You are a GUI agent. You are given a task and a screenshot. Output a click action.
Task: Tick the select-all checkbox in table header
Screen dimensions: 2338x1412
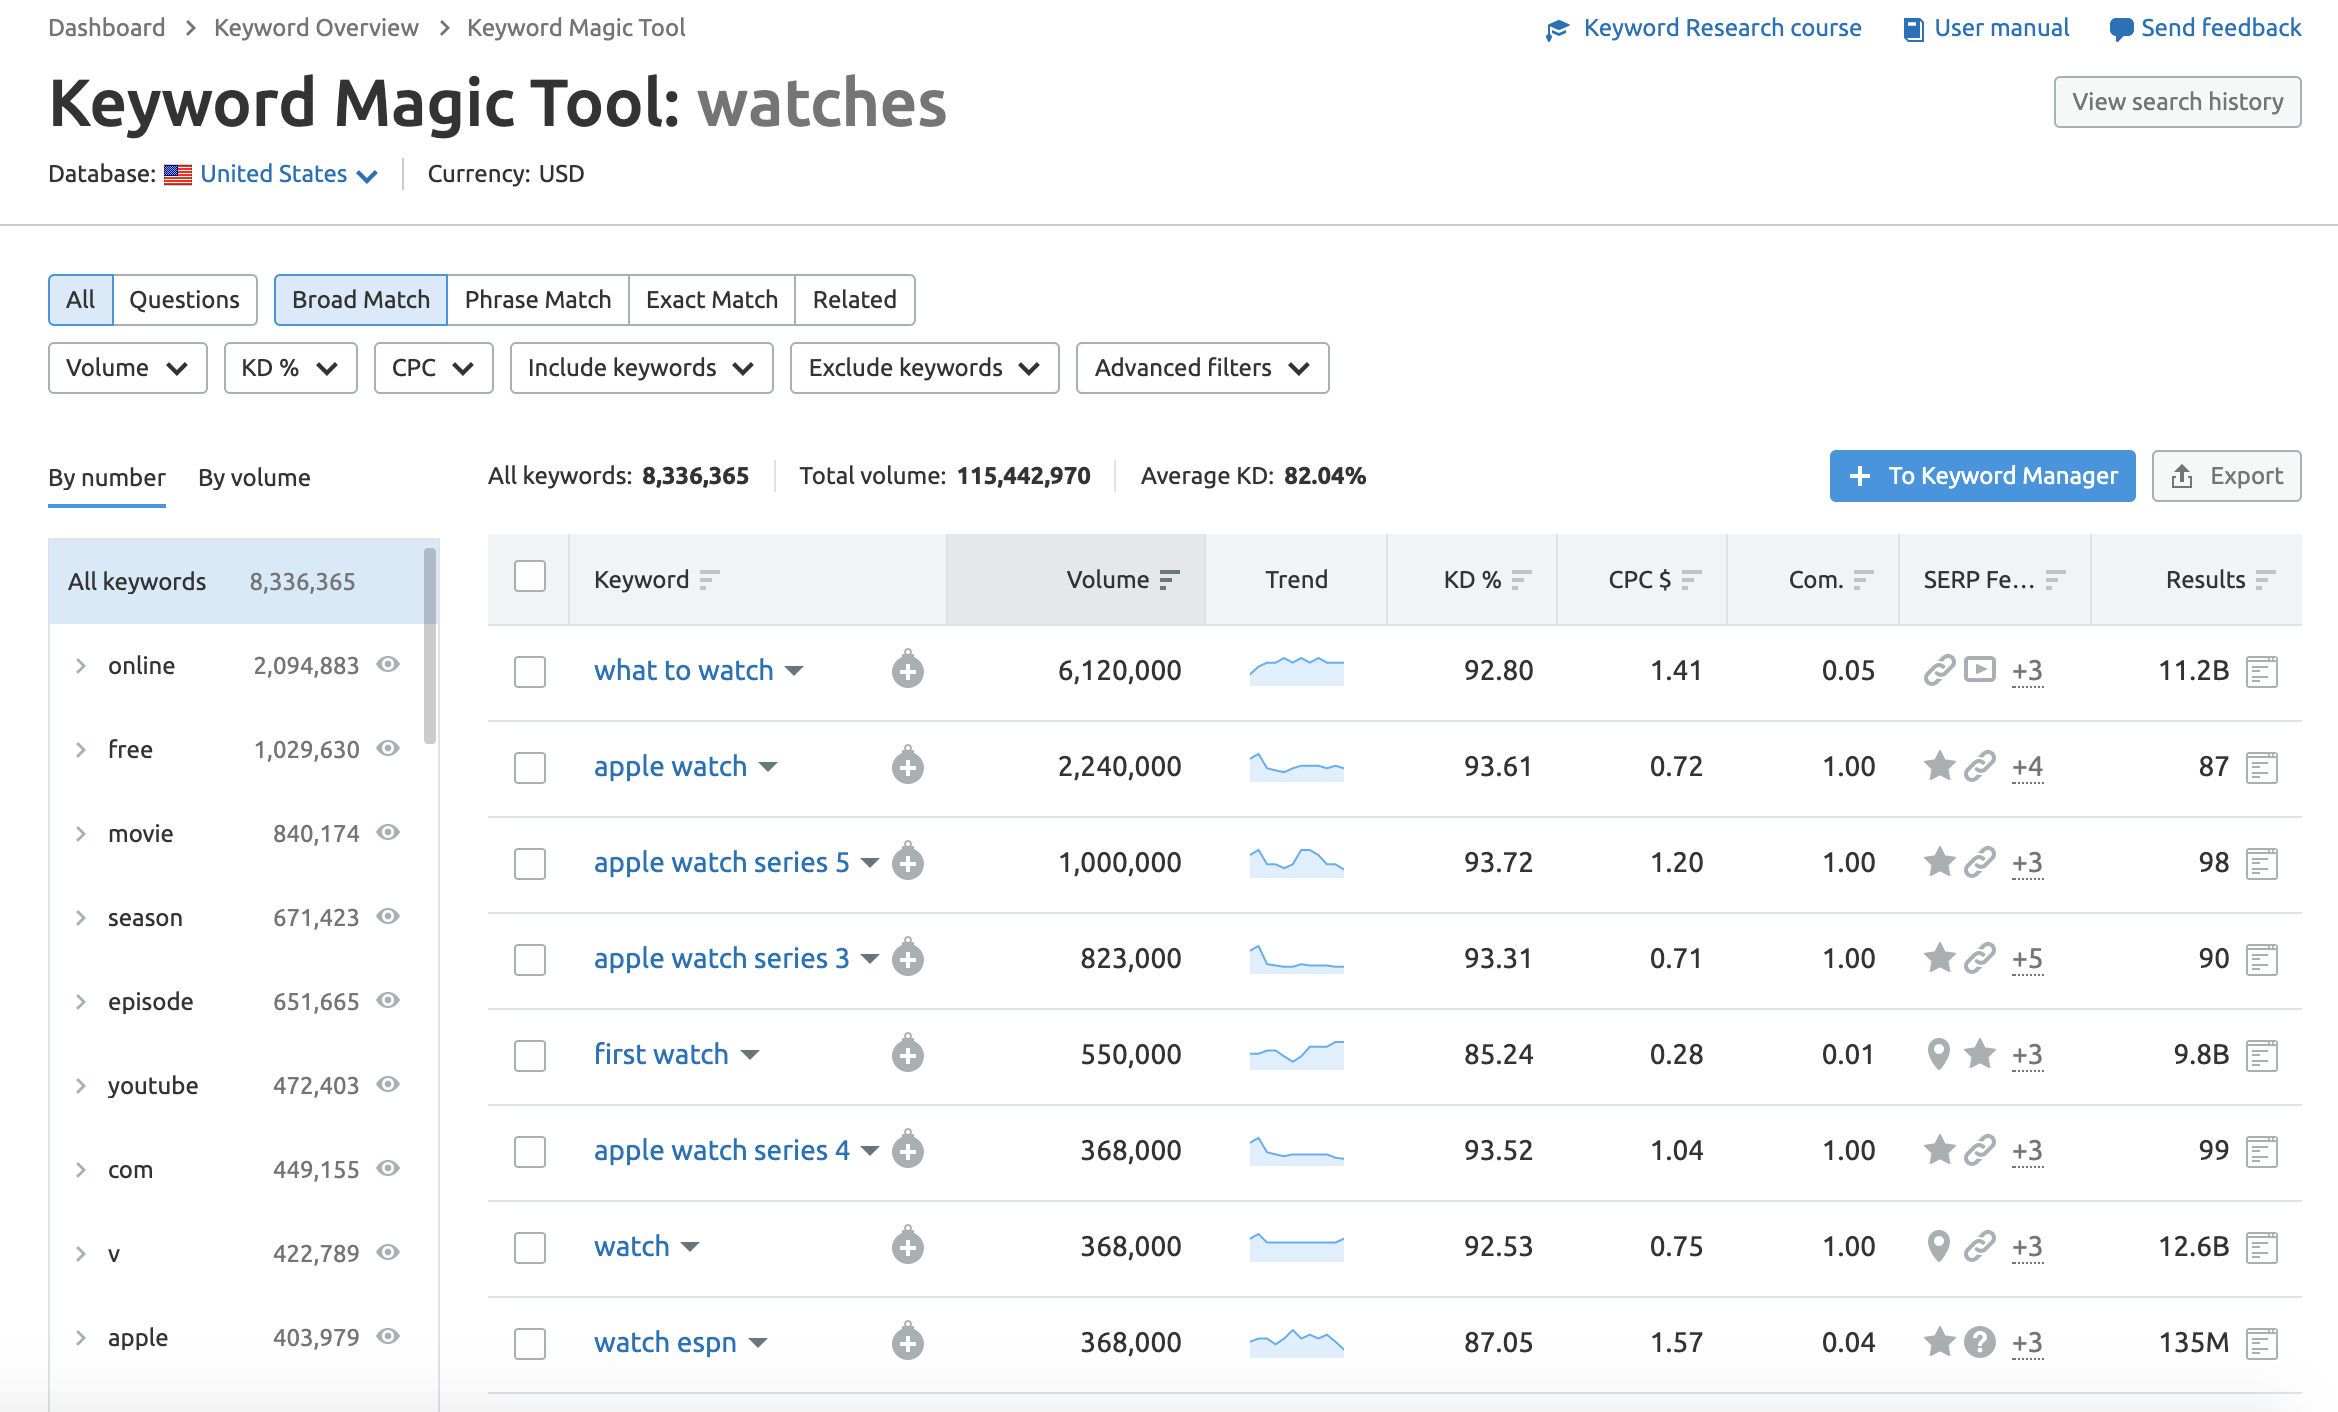[530, 577]
